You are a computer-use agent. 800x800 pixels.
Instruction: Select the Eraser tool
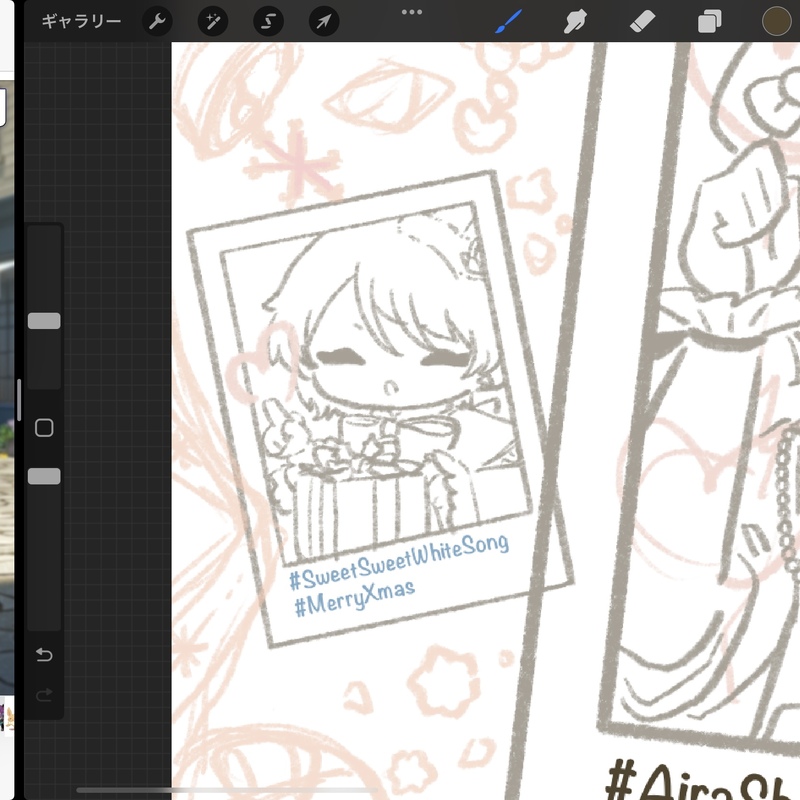(642, 22)
